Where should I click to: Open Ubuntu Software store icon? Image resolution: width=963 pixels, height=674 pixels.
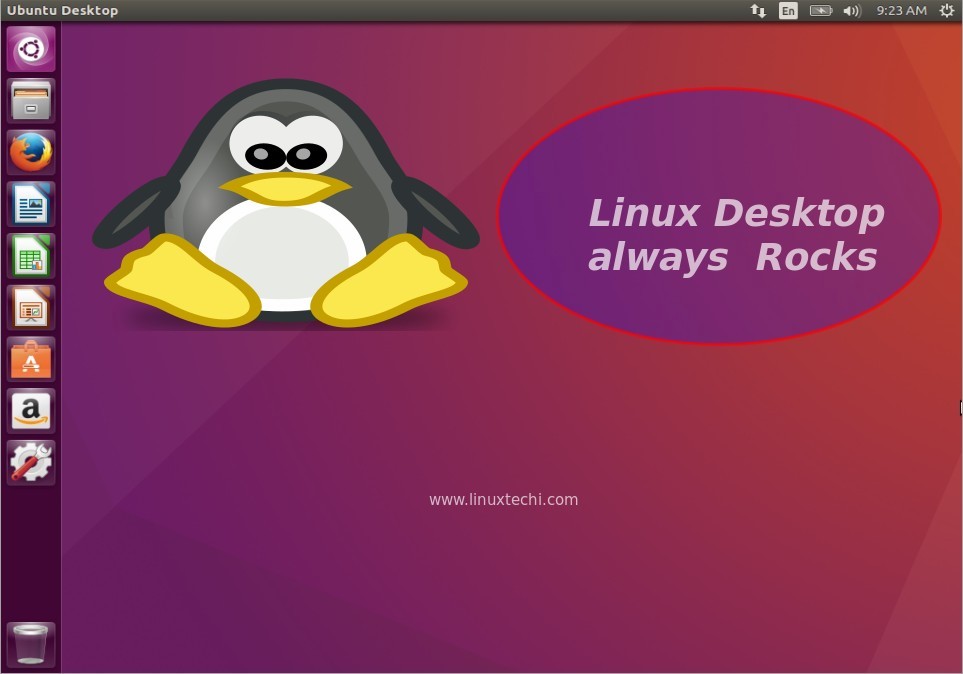pos(31,359)
